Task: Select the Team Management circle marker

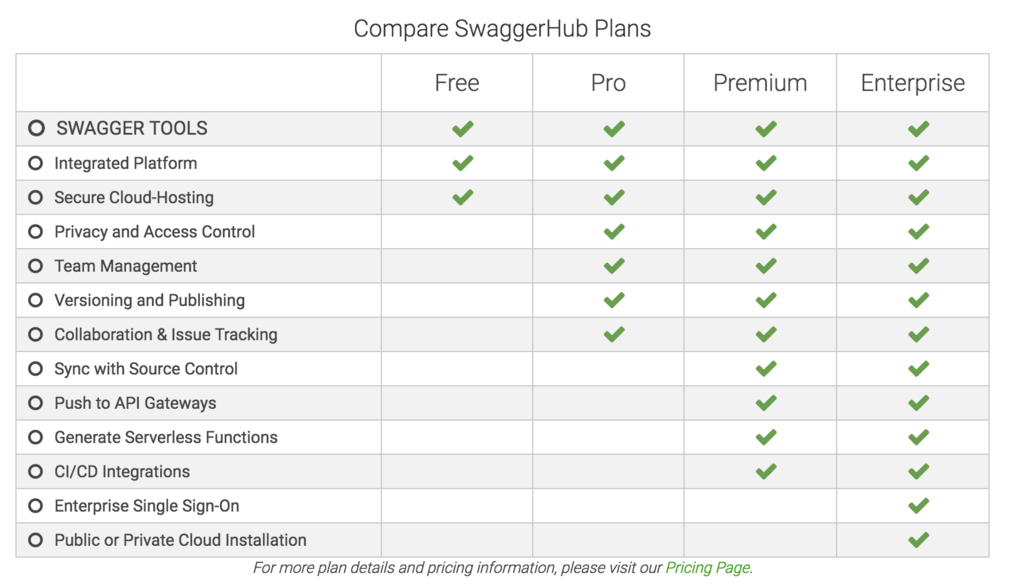Action: click(35, 266)
